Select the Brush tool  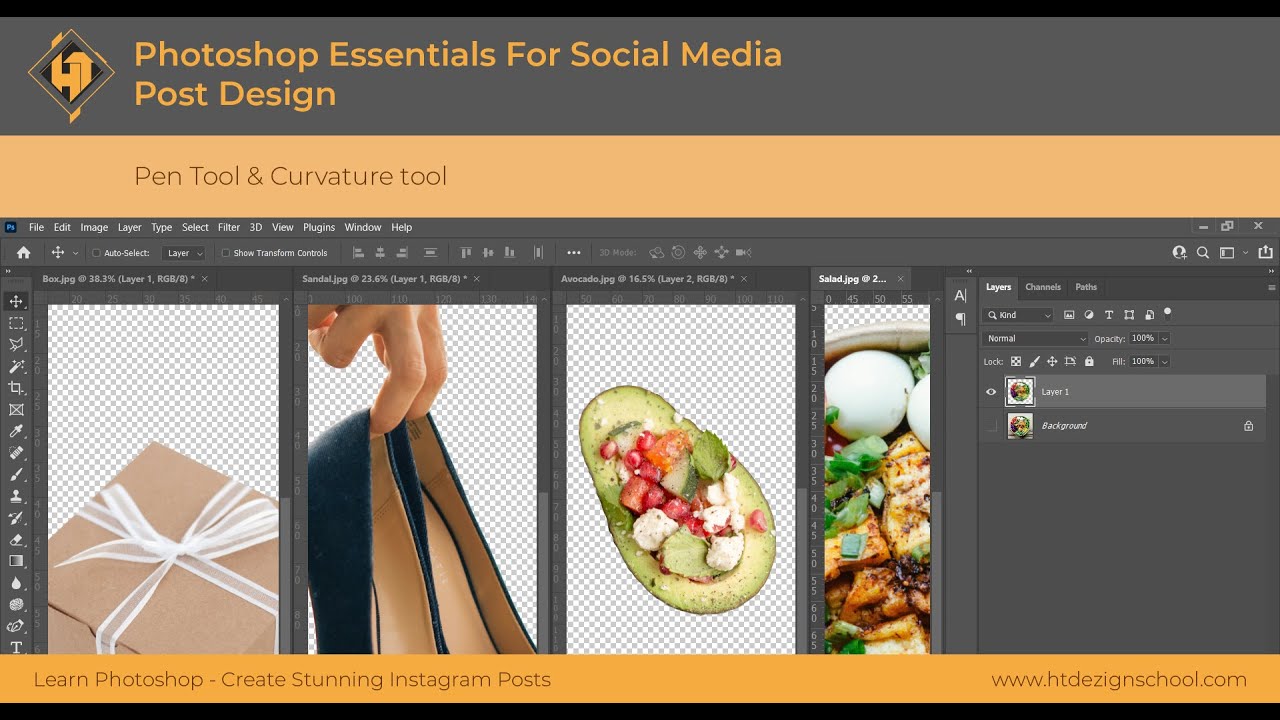[16, 474]
